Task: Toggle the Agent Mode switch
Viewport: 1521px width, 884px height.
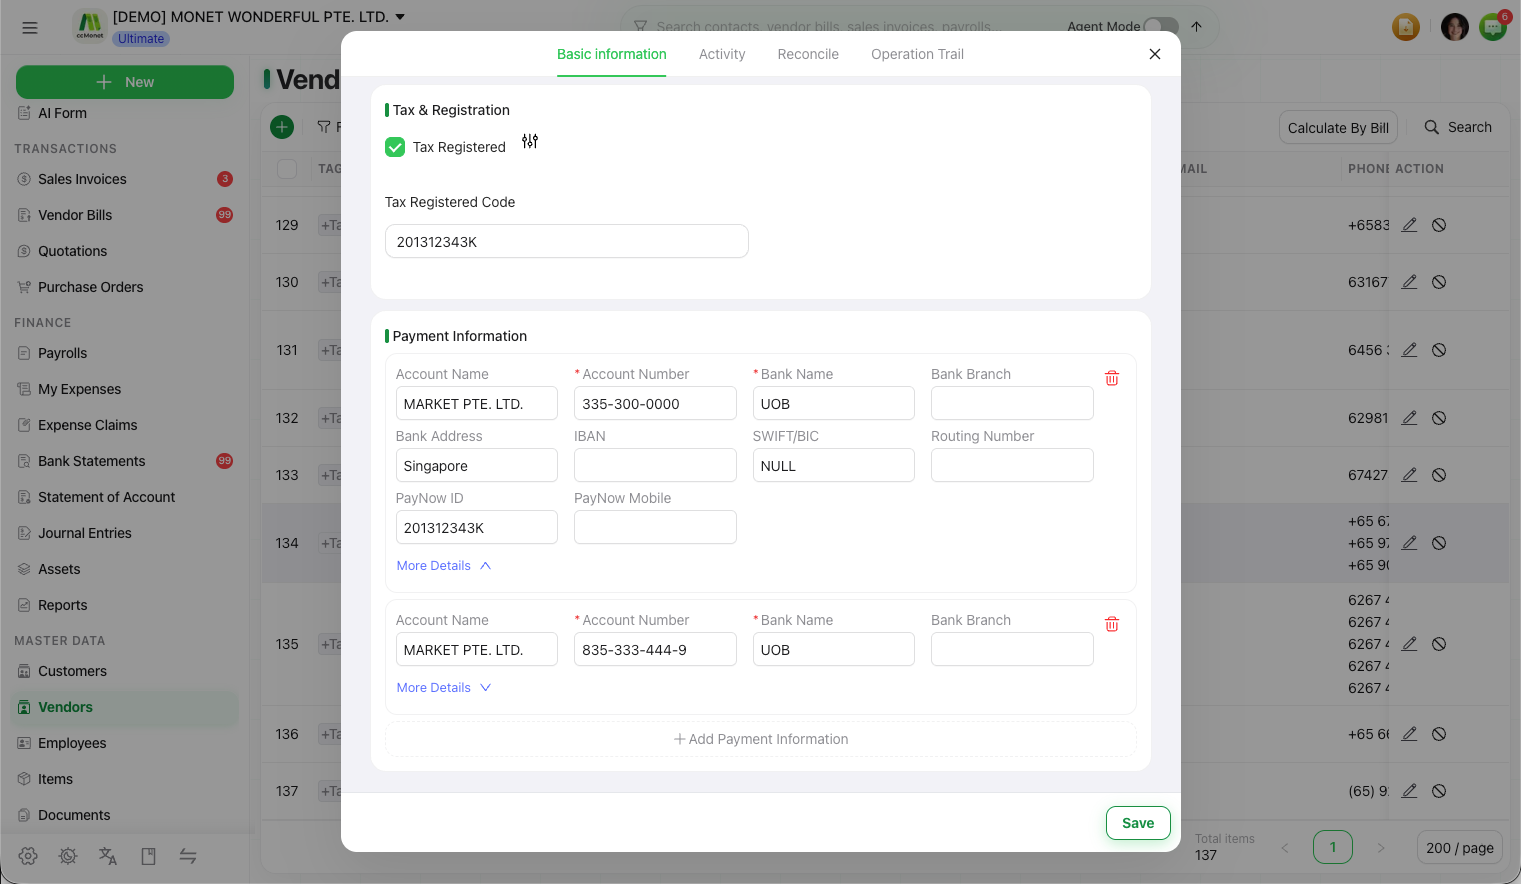Action: coord(1160,27)
